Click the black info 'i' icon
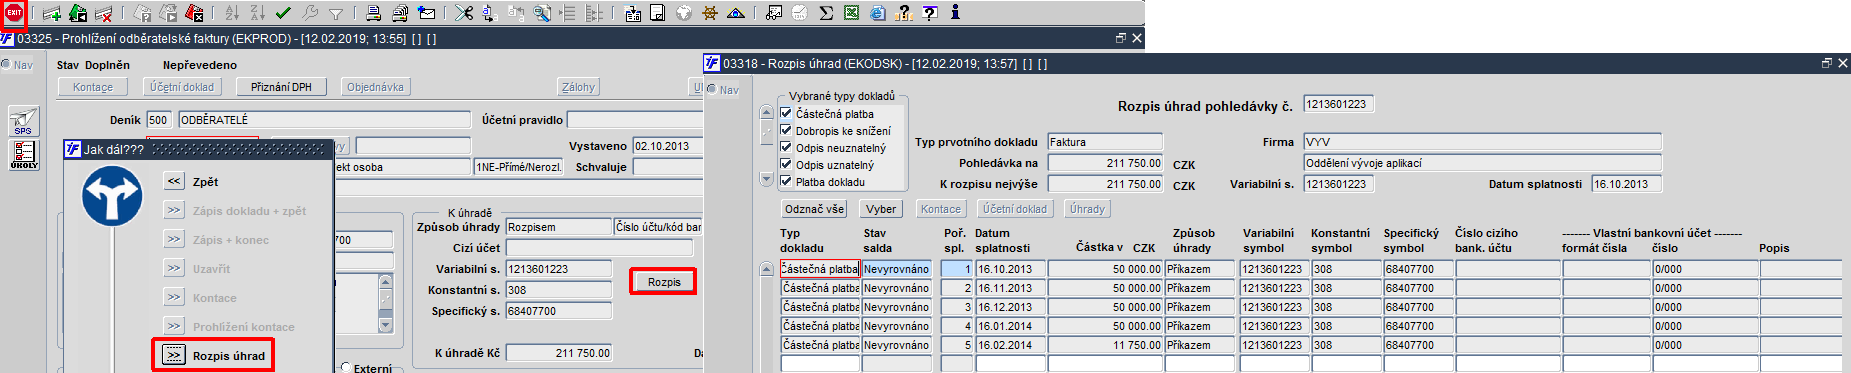Screen dimensions: 1851x373 coord(955,13)
